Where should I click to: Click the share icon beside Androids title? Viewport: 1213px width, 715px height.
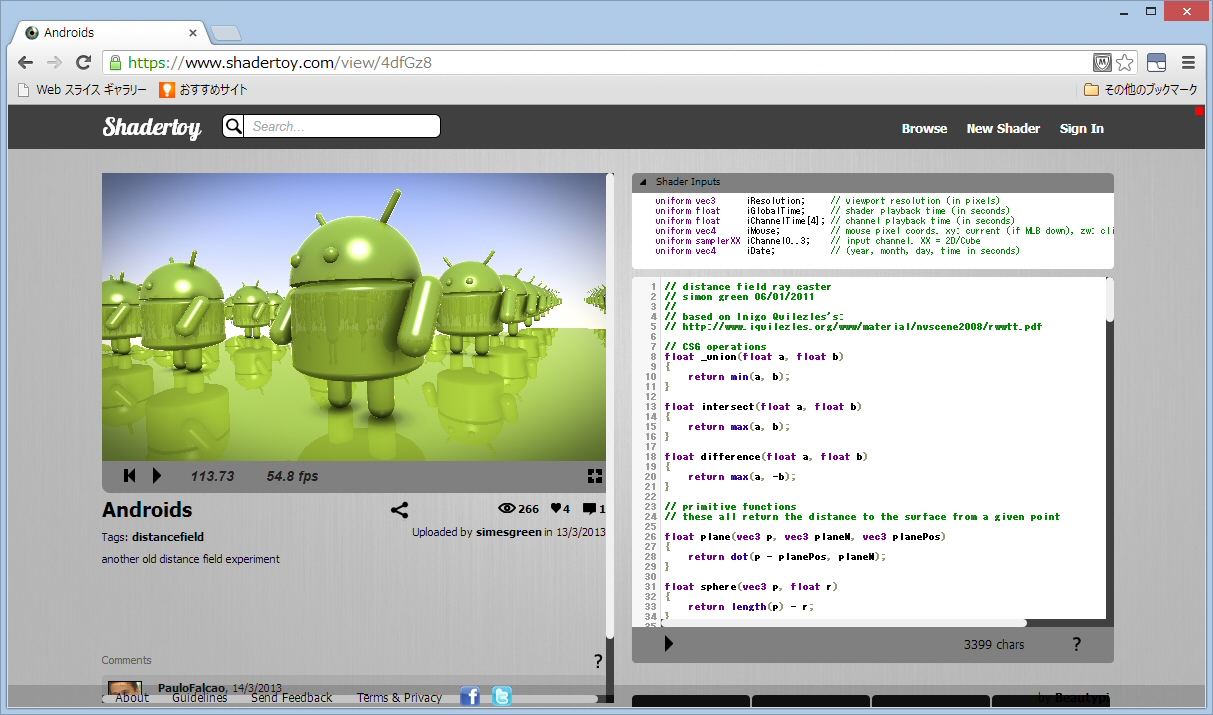tap(399, 510)
